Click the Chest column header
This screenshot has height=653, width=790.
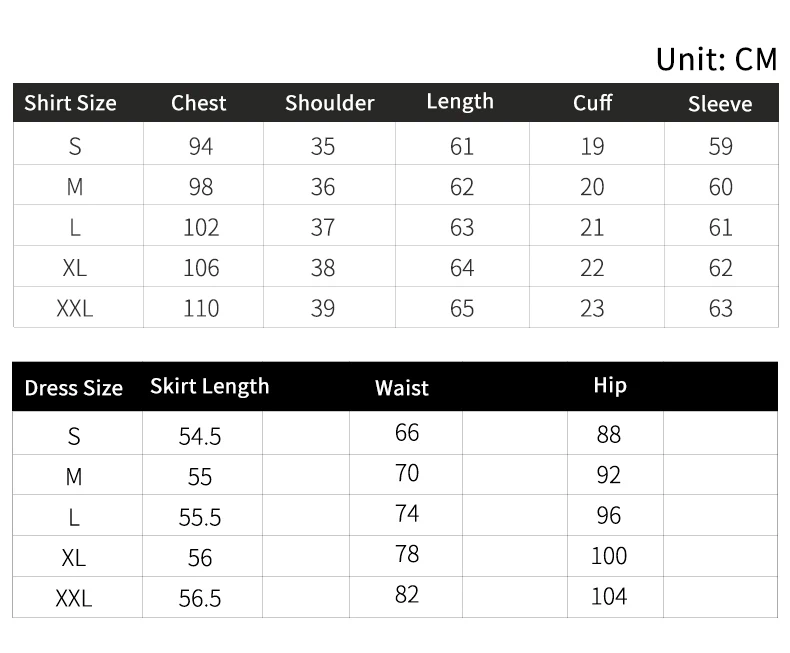coord(199,103)
